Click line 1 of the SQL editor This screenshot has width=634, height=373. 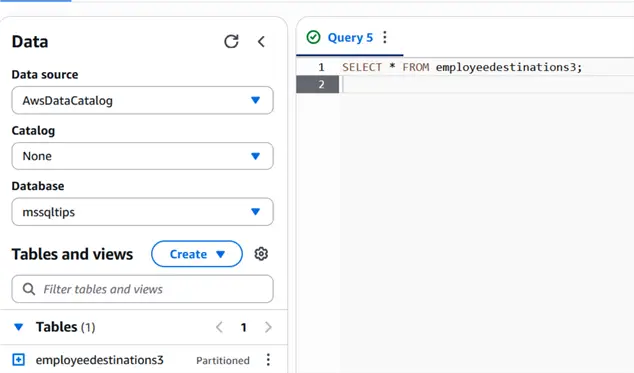tap(462, 67)
